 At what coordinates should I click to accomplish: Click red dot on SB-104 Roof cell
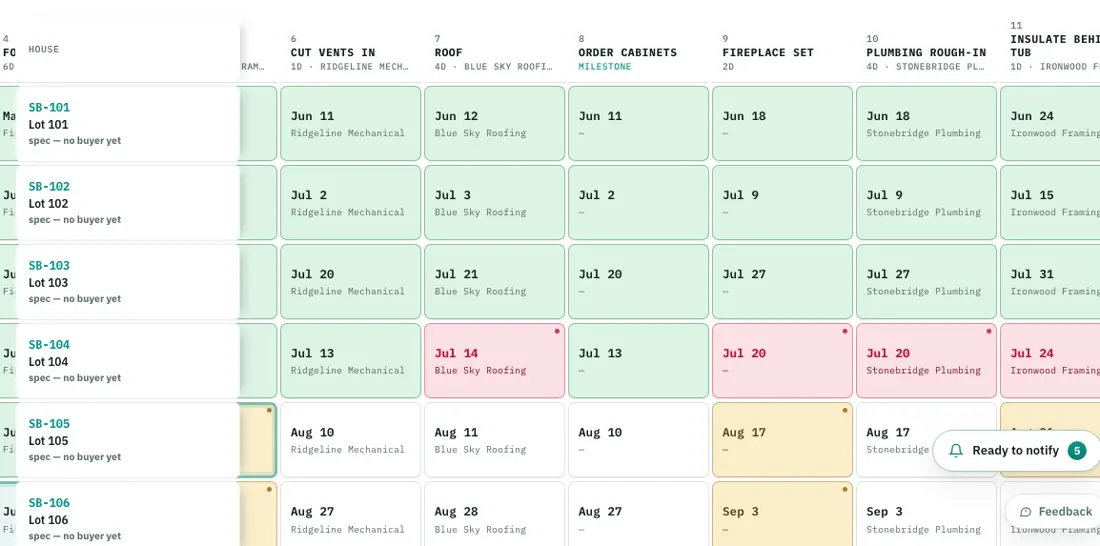tap(557, 331)
